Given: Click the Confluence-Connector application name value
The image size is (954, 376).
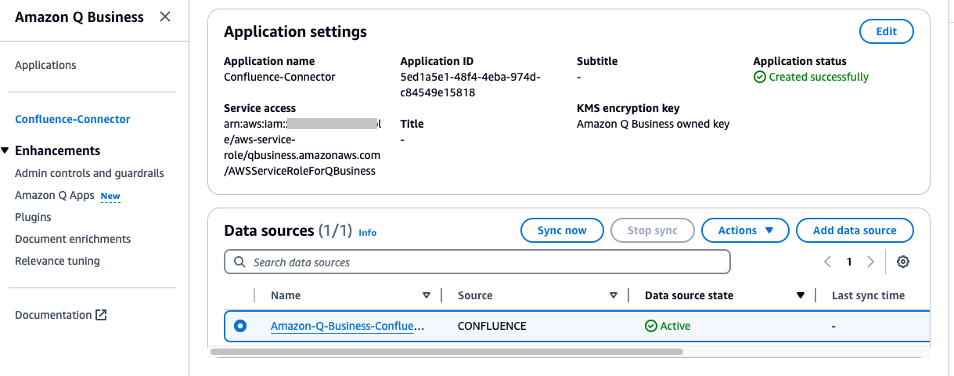Looking at the screenshot, I should point(279,77).
